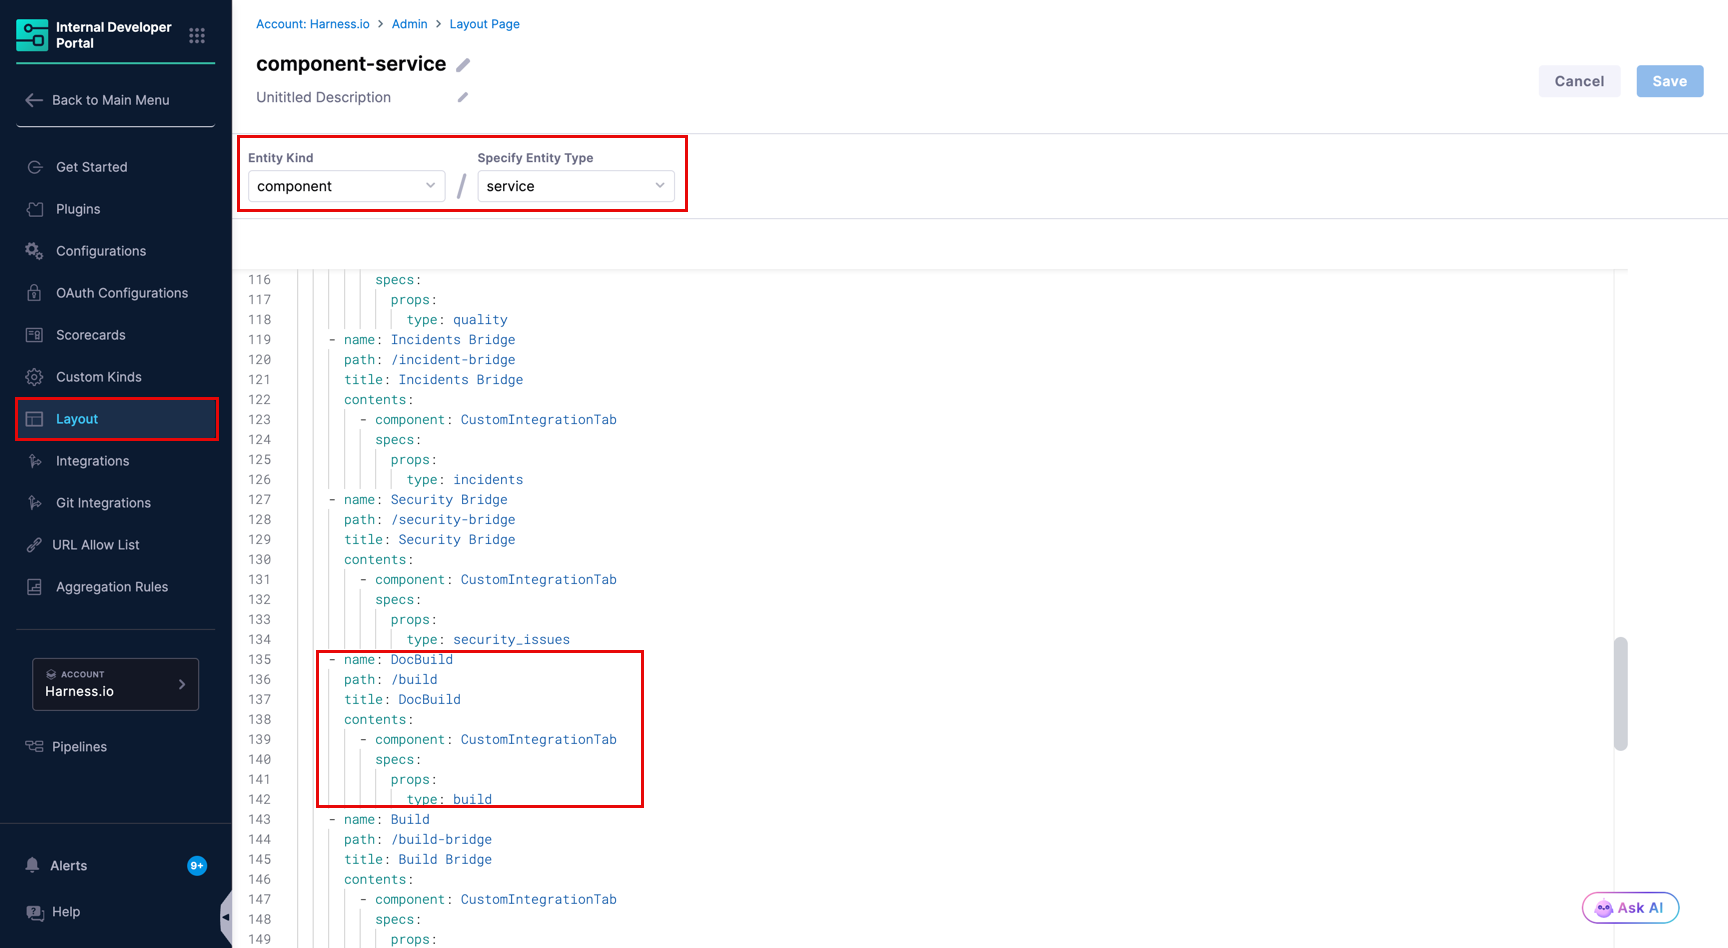1728x948 pixels.
Task: Click the 9+ alerts count badge
Action: 197,866
